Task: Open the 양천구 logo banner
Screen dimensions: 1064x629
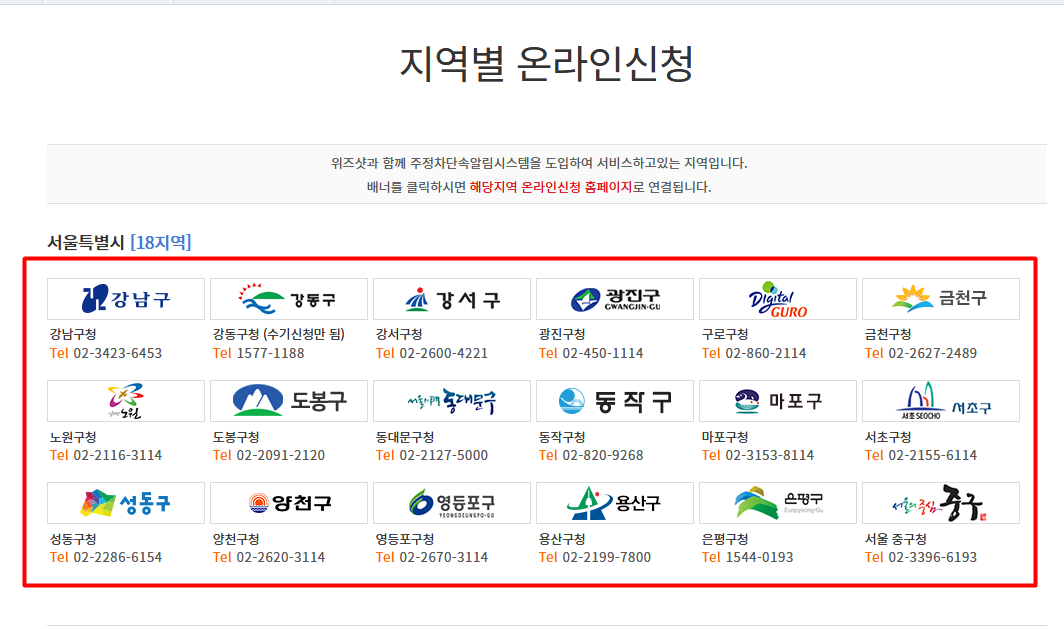Action: point(288,503)
